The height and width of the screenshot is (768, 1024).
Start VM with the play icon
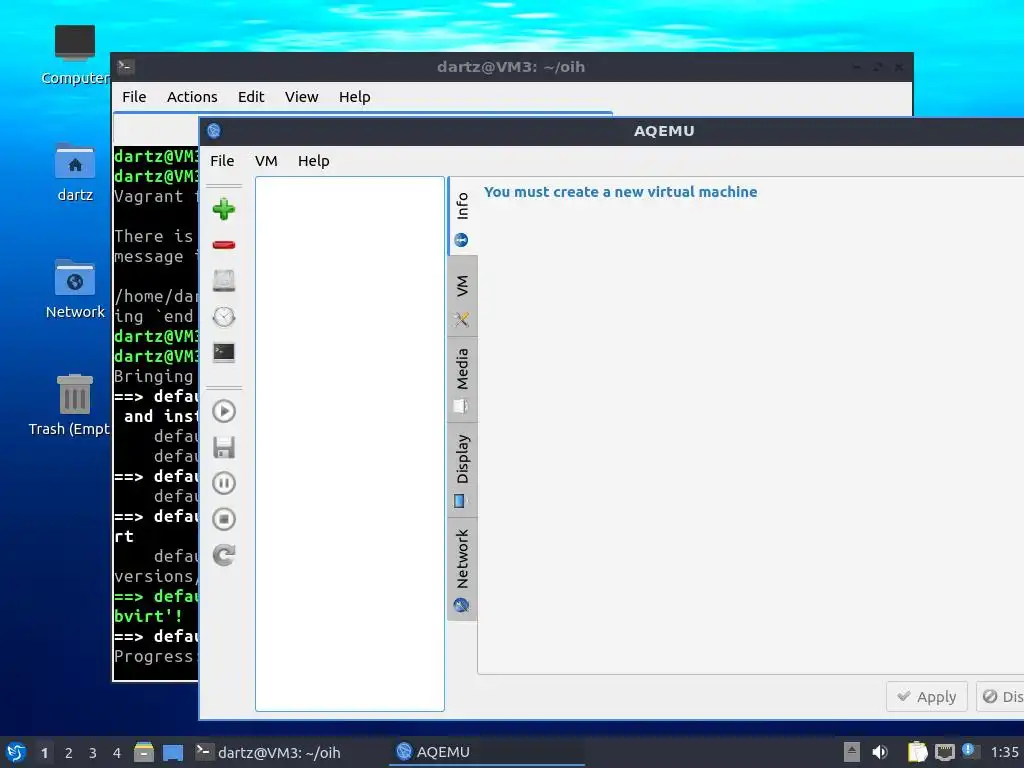223,411
